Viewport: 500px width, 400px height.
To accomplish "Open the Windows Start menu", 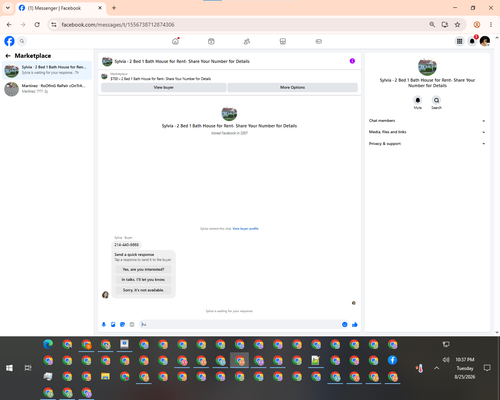I will coord(9,368).
